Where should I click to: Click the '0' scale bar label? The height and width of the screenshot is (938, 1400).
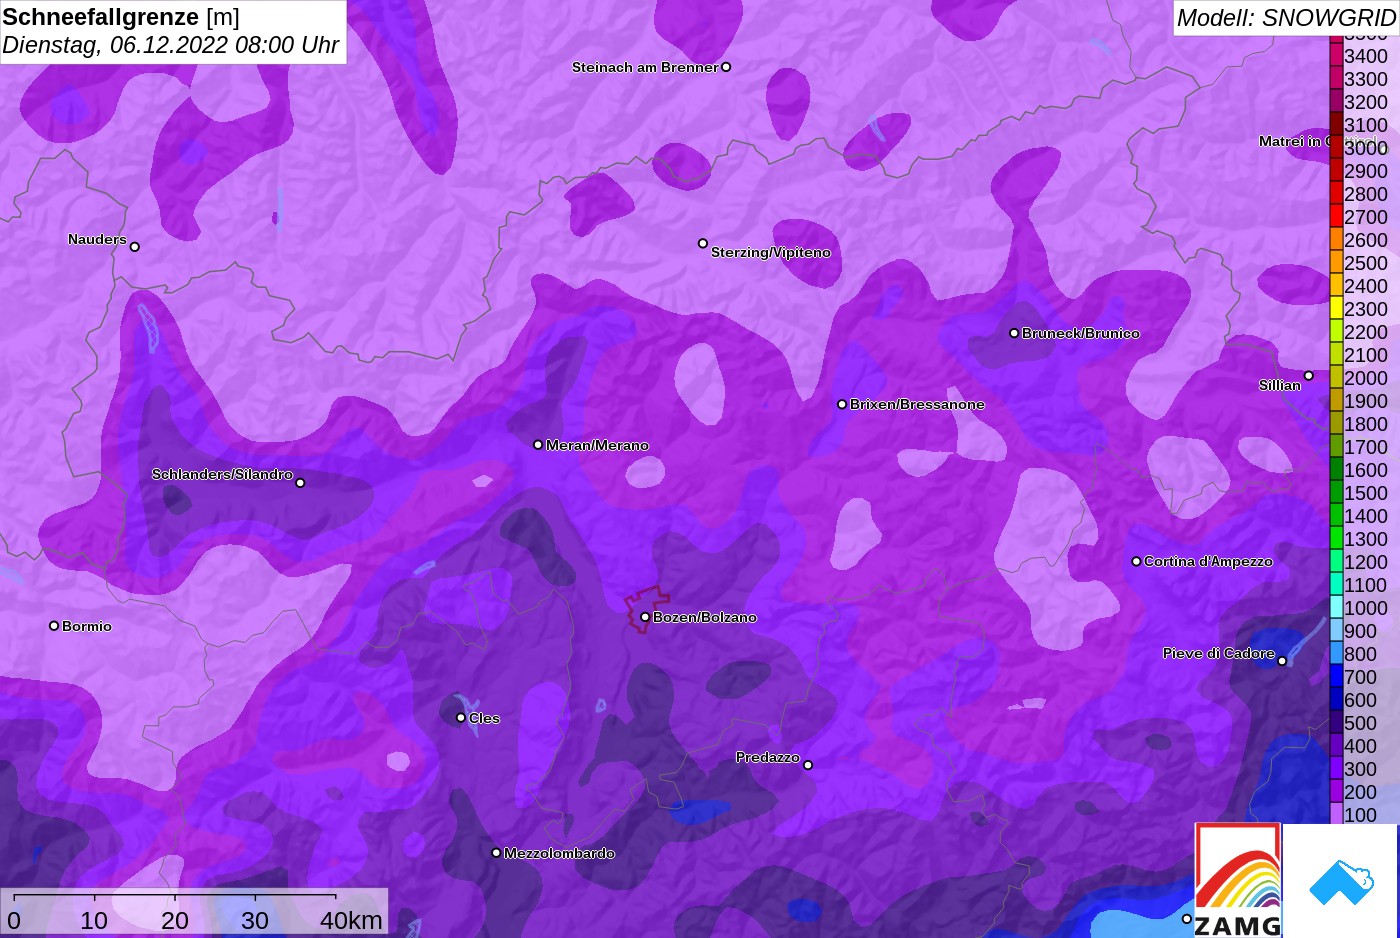click(14, 920)
